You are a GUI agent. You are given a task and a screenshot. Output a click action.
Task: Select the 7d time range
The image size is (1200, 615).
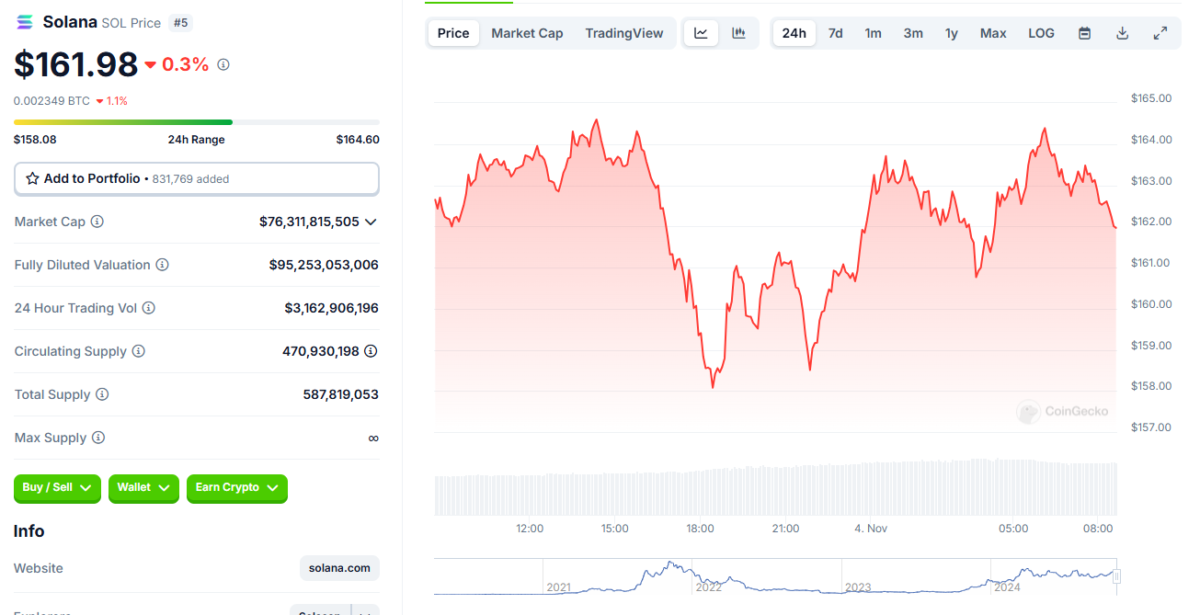835,33
